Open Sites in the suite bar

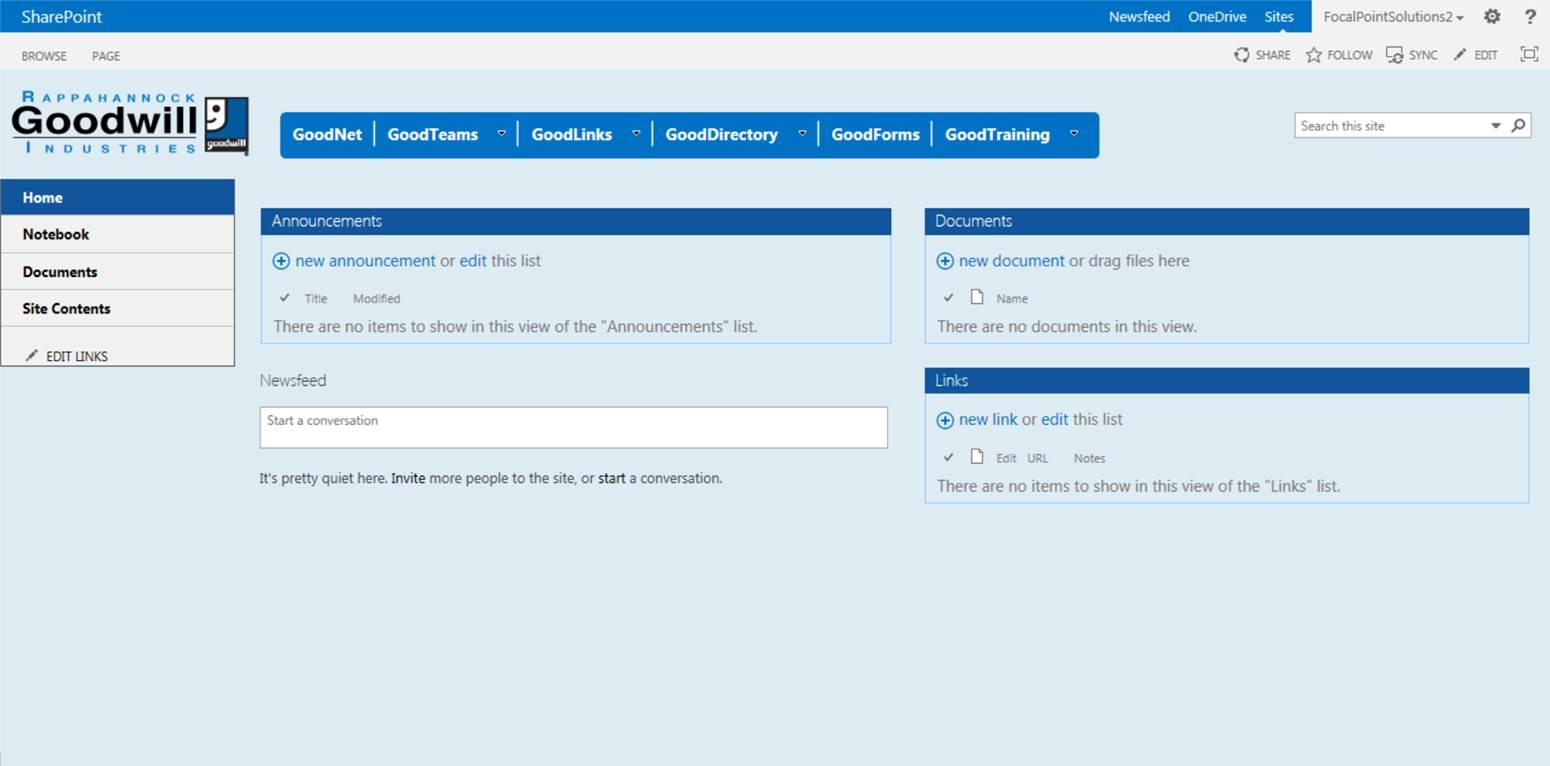1279,17
